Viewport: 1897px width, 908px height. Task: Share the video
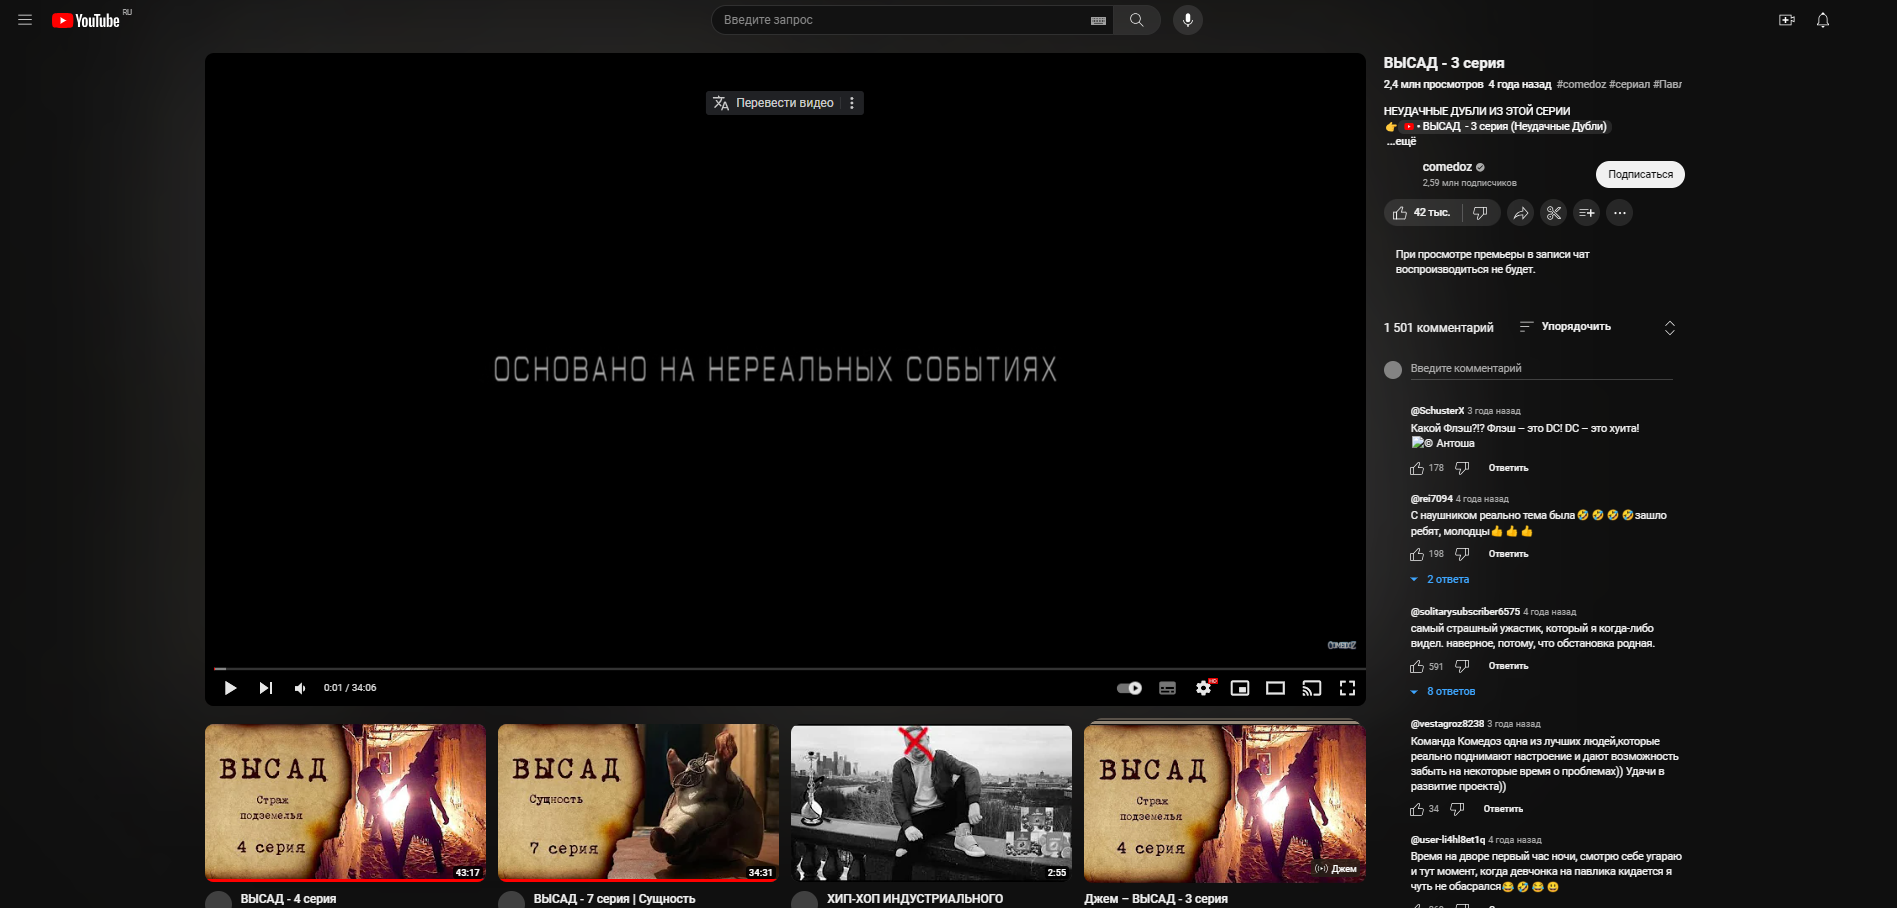pos(1520,213)
